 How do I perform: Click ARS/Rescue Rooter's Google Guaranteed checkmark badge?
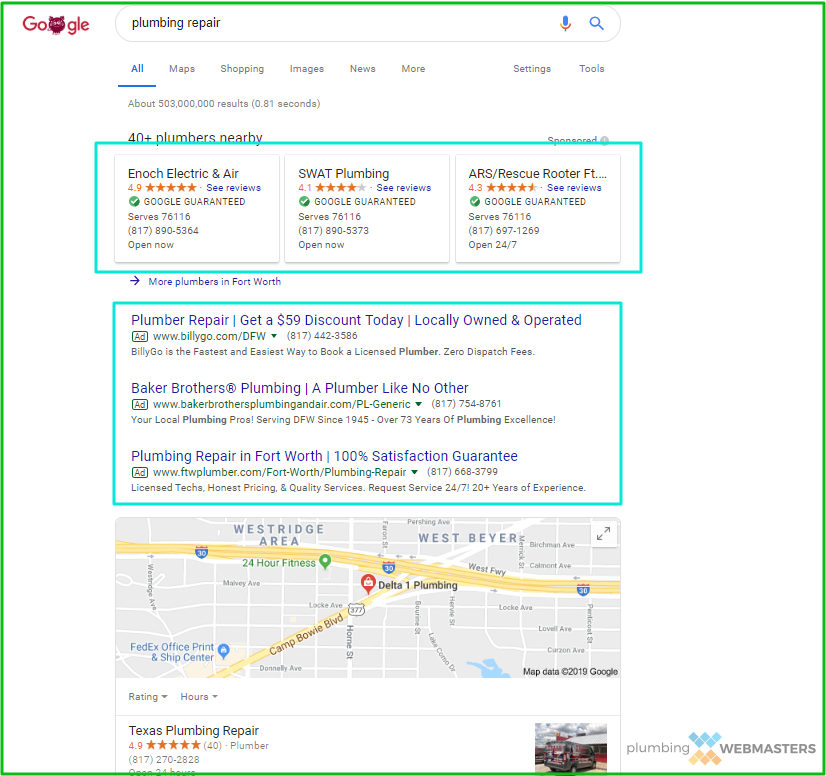475,201
